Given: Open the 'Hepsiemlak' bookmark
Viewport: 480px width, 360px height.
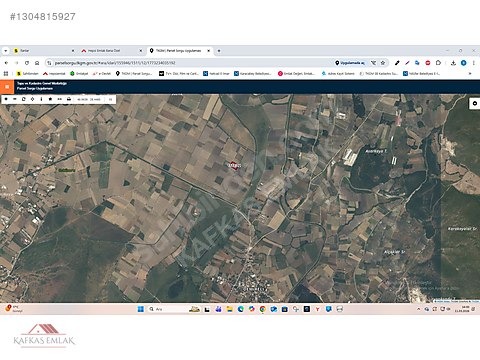Looking at the screenshot, I should [x=54, y=73].
